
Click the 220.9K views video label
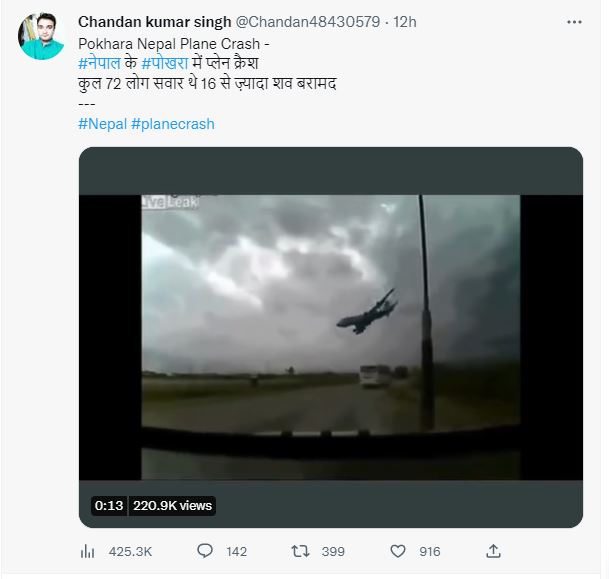click(x=172, y=506)
